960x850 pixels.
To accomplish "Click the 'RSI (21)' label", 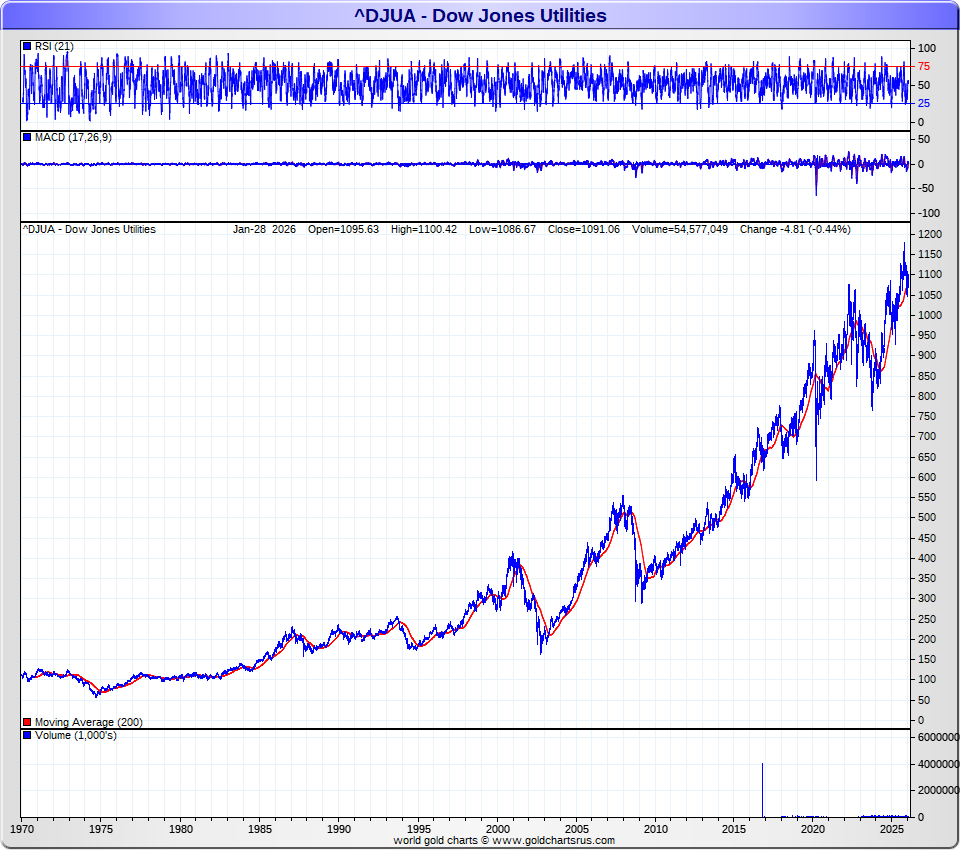I will click(x=54, y=46).
